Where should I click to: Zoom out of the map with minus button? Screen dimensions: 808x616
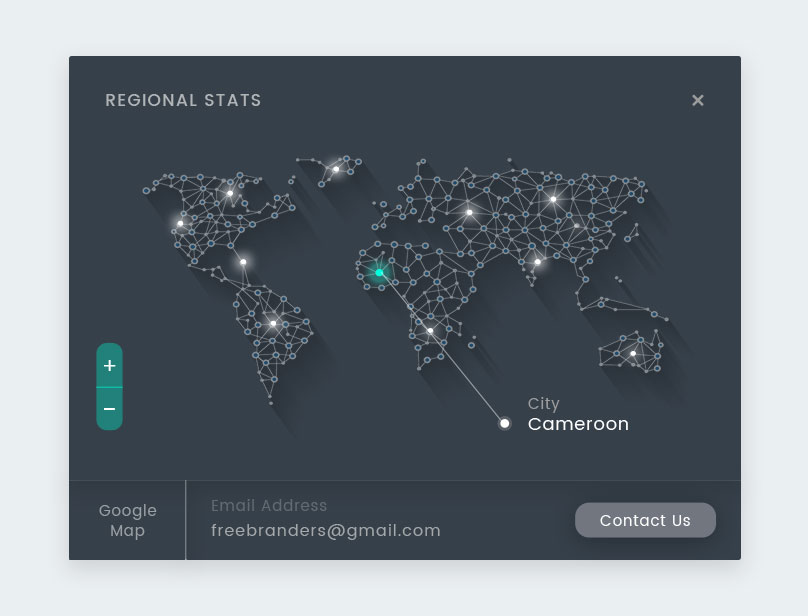[109, 409]
